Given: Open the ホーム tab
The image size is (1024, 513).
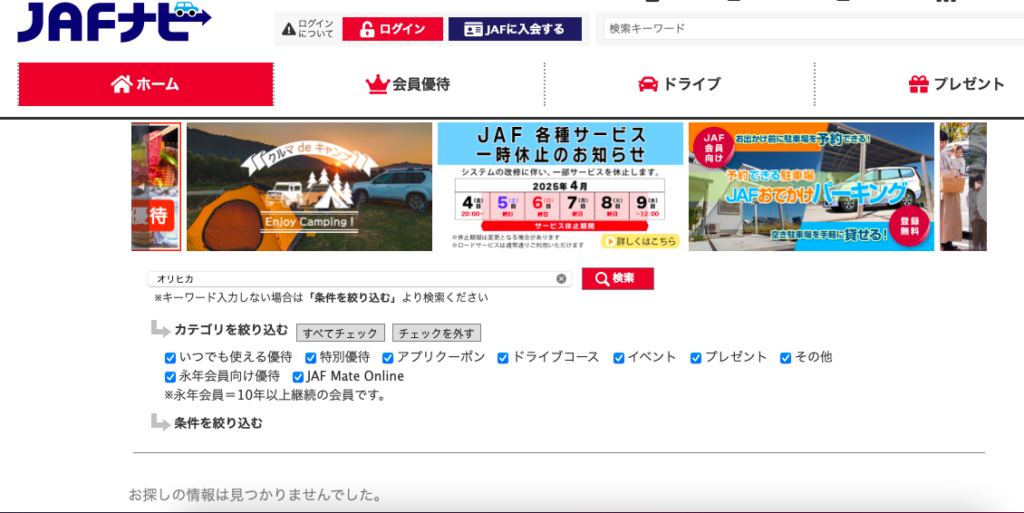Looking at the screenshot, I should (146, 84).
